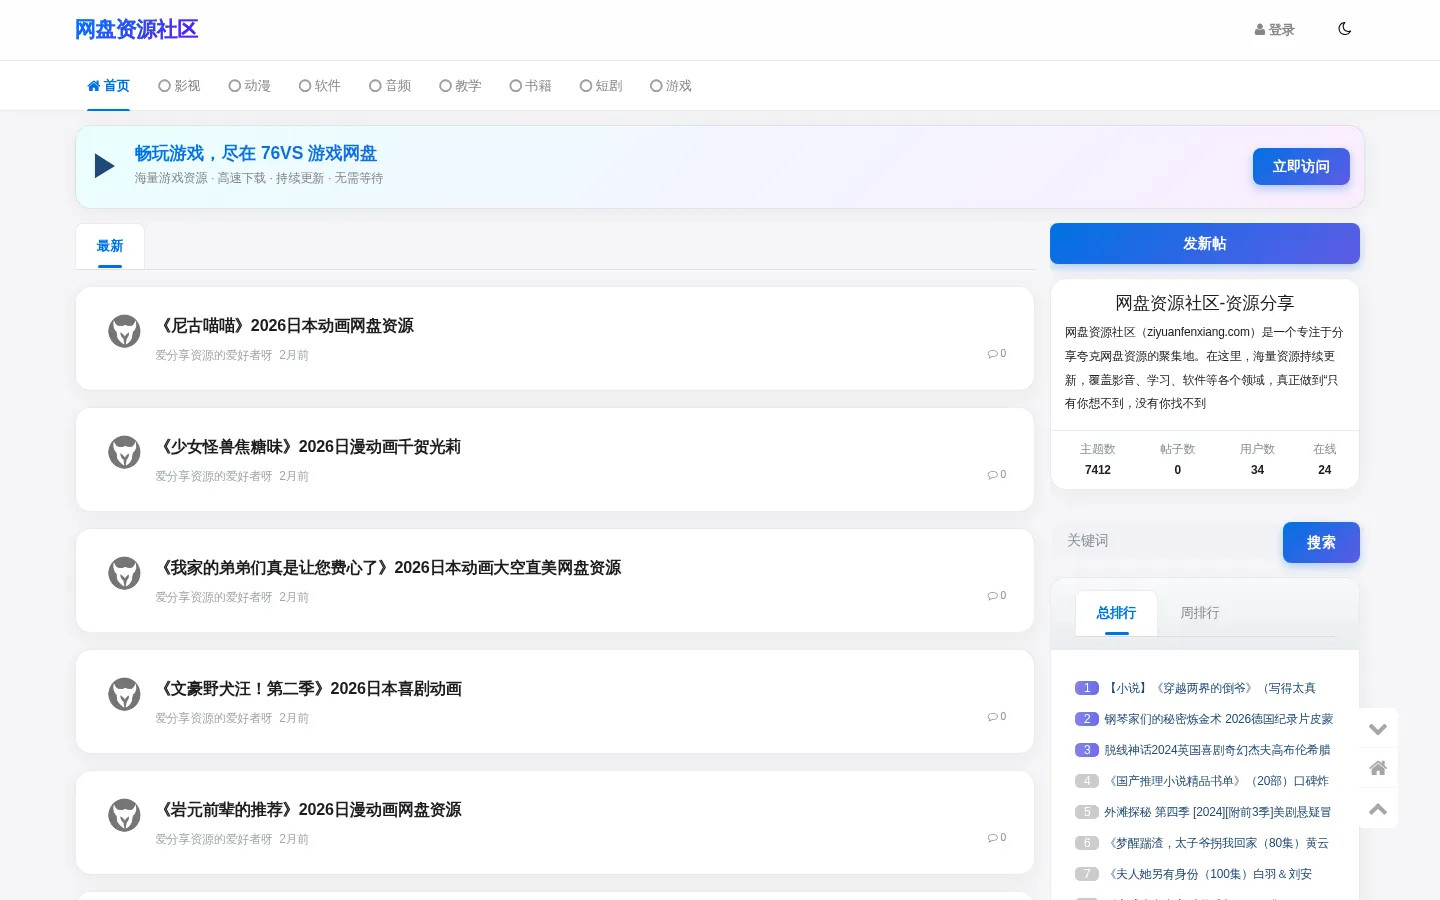Open the 短剧 category
The width and height of the screenshot is (1440, 900).
(x=601, y=86)
